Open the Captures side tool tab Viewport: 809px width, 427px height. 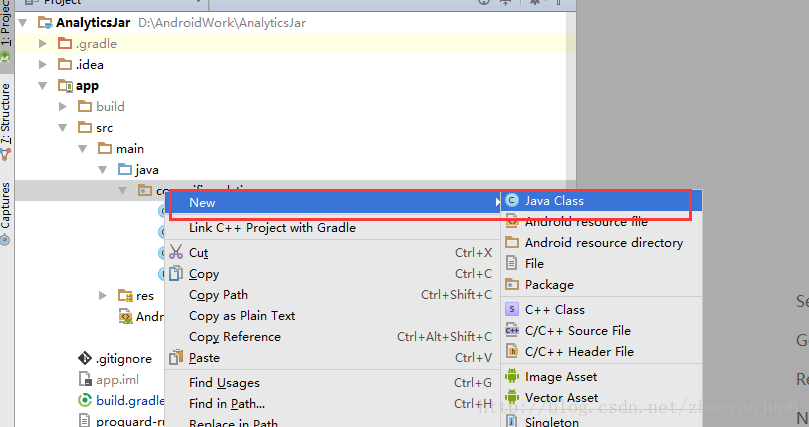(6, 213)
